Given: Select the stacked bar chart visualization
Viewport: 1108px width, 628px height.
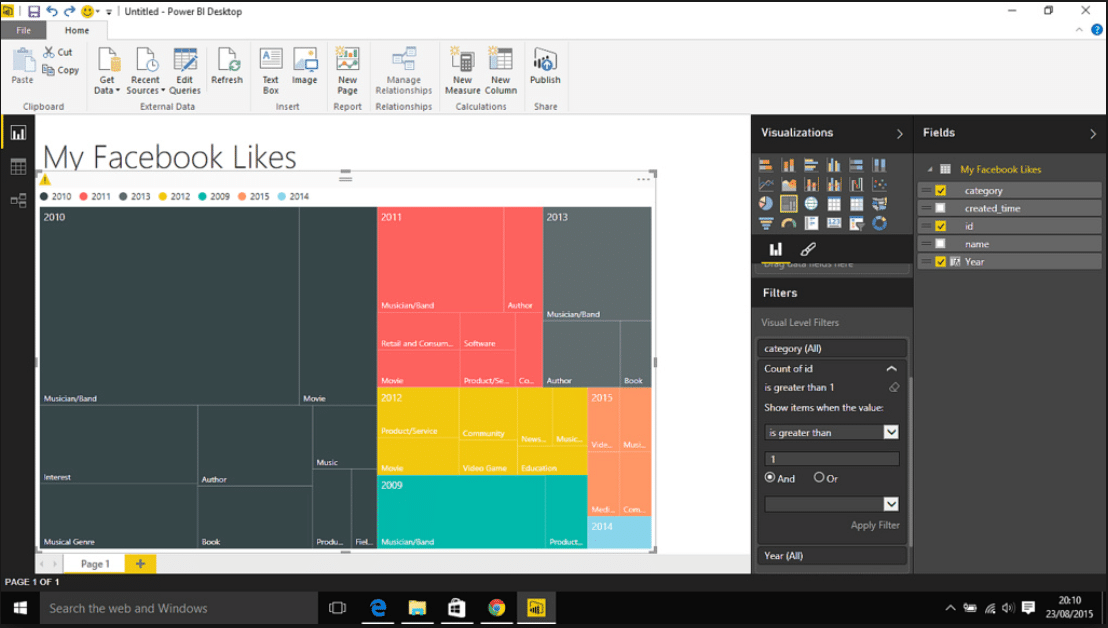Looking at the screenshot, I should (x=766, y=165).
